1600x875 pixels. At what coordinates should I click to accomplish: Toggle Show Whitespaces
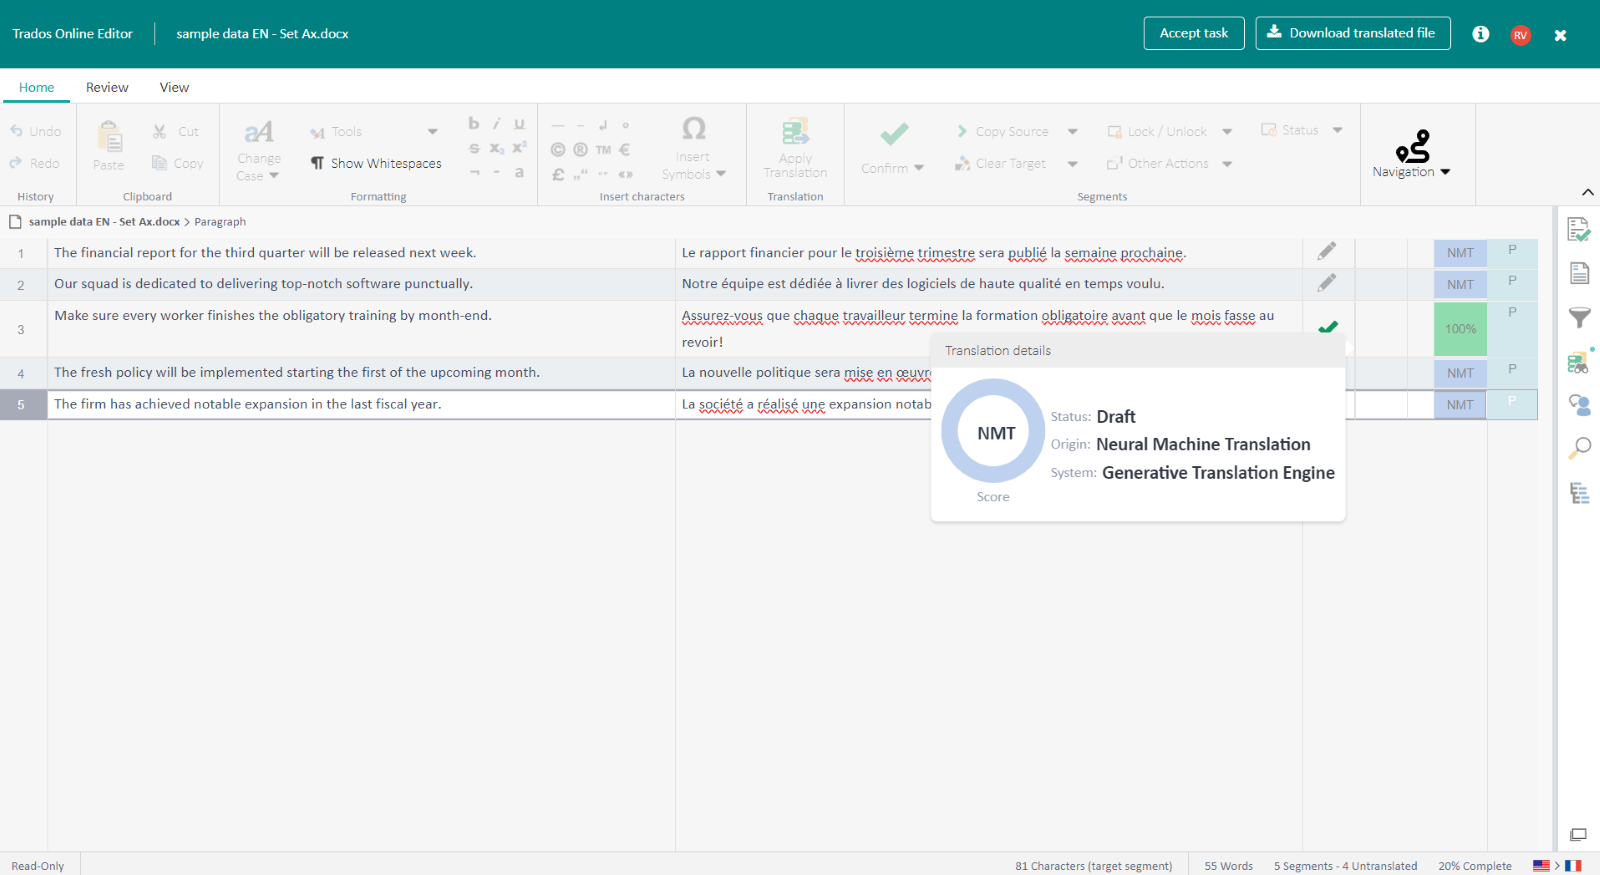[376, 163]
